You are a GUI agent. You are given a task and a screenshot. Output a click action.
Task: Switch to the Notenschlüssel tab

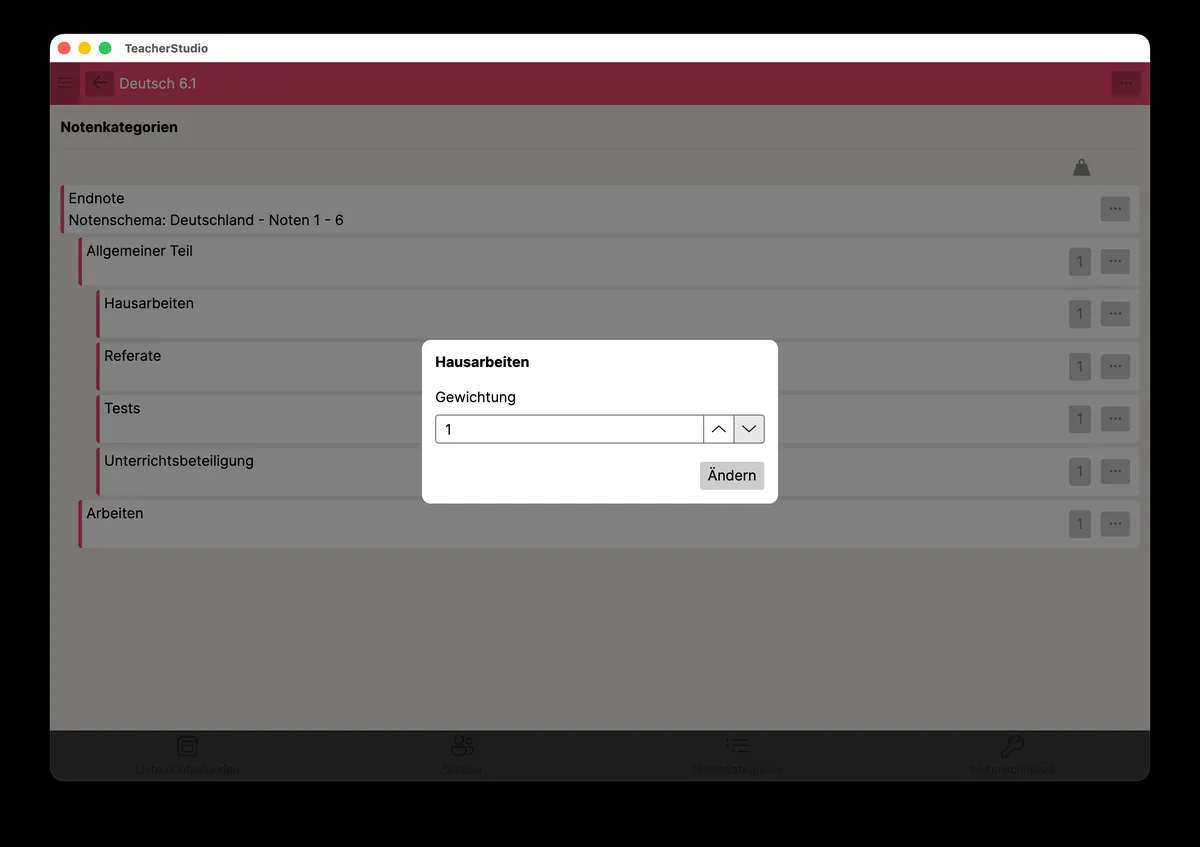point(1012,756)
